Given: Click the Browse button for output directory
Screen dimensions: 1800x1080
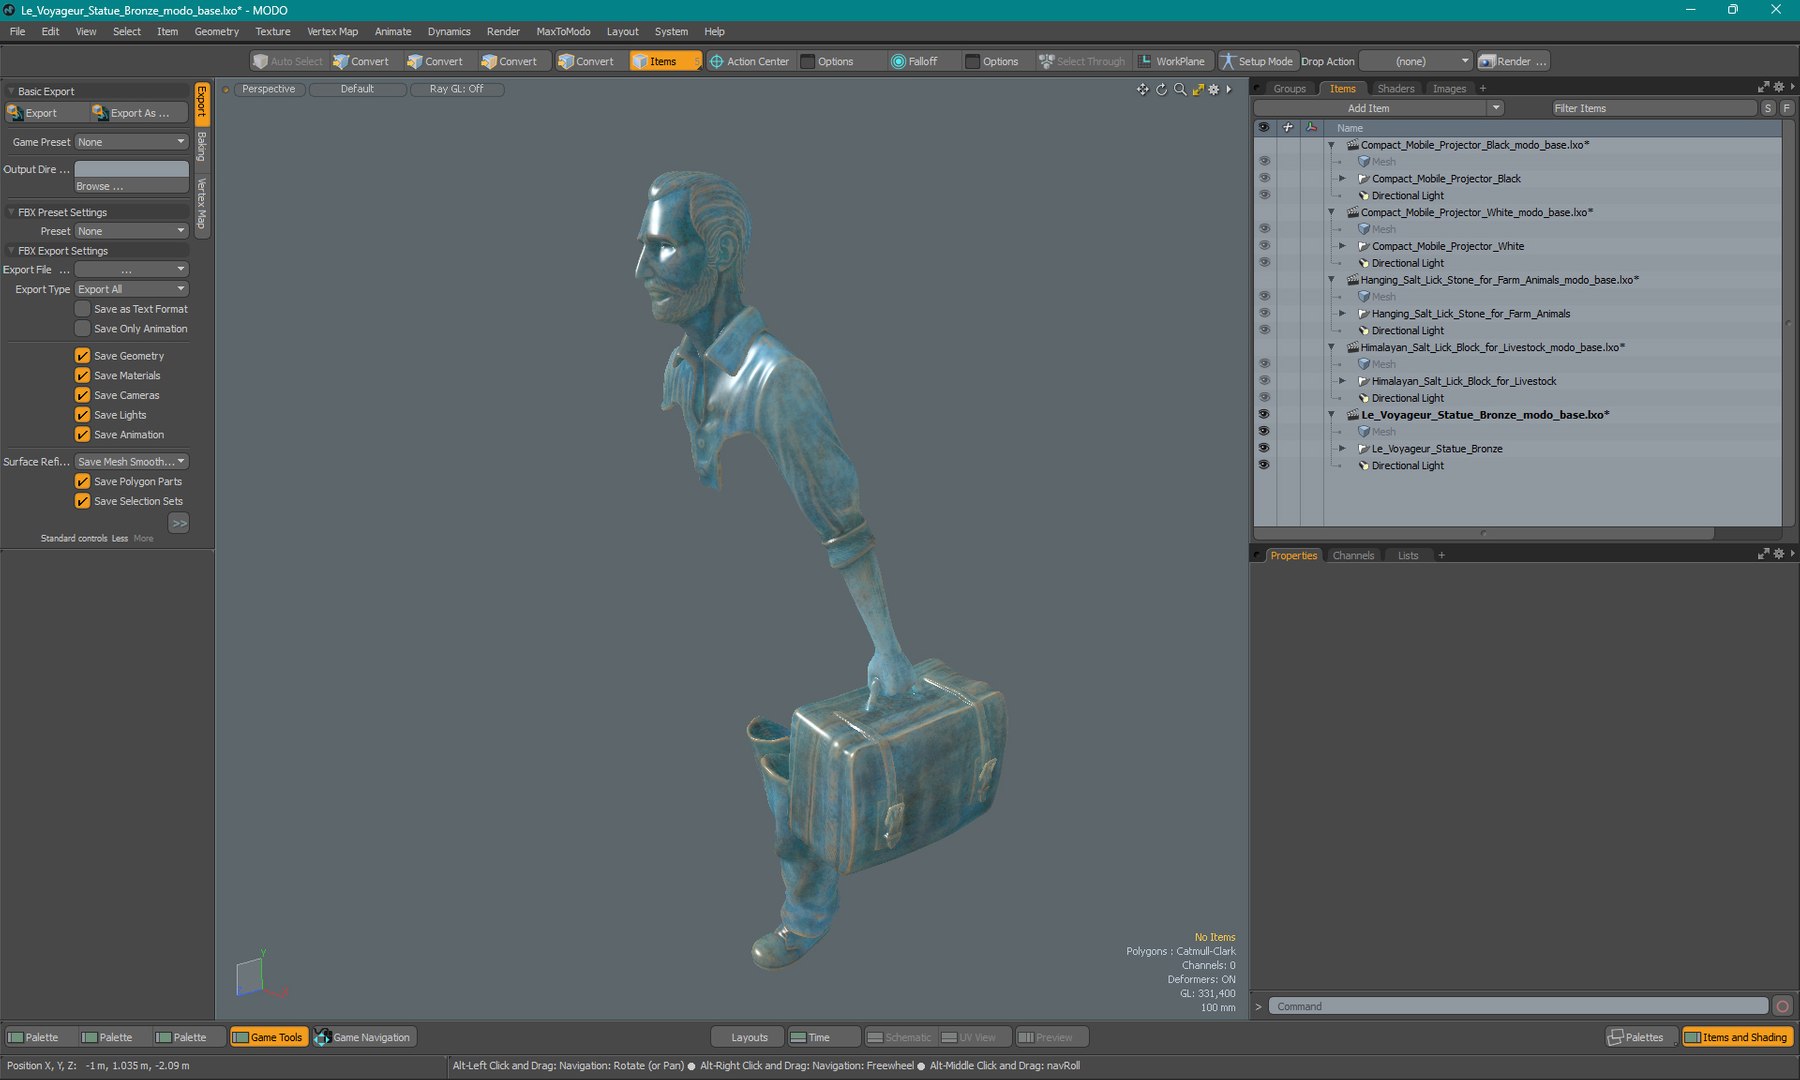Looking at the screenshot, I should point(132,186).
